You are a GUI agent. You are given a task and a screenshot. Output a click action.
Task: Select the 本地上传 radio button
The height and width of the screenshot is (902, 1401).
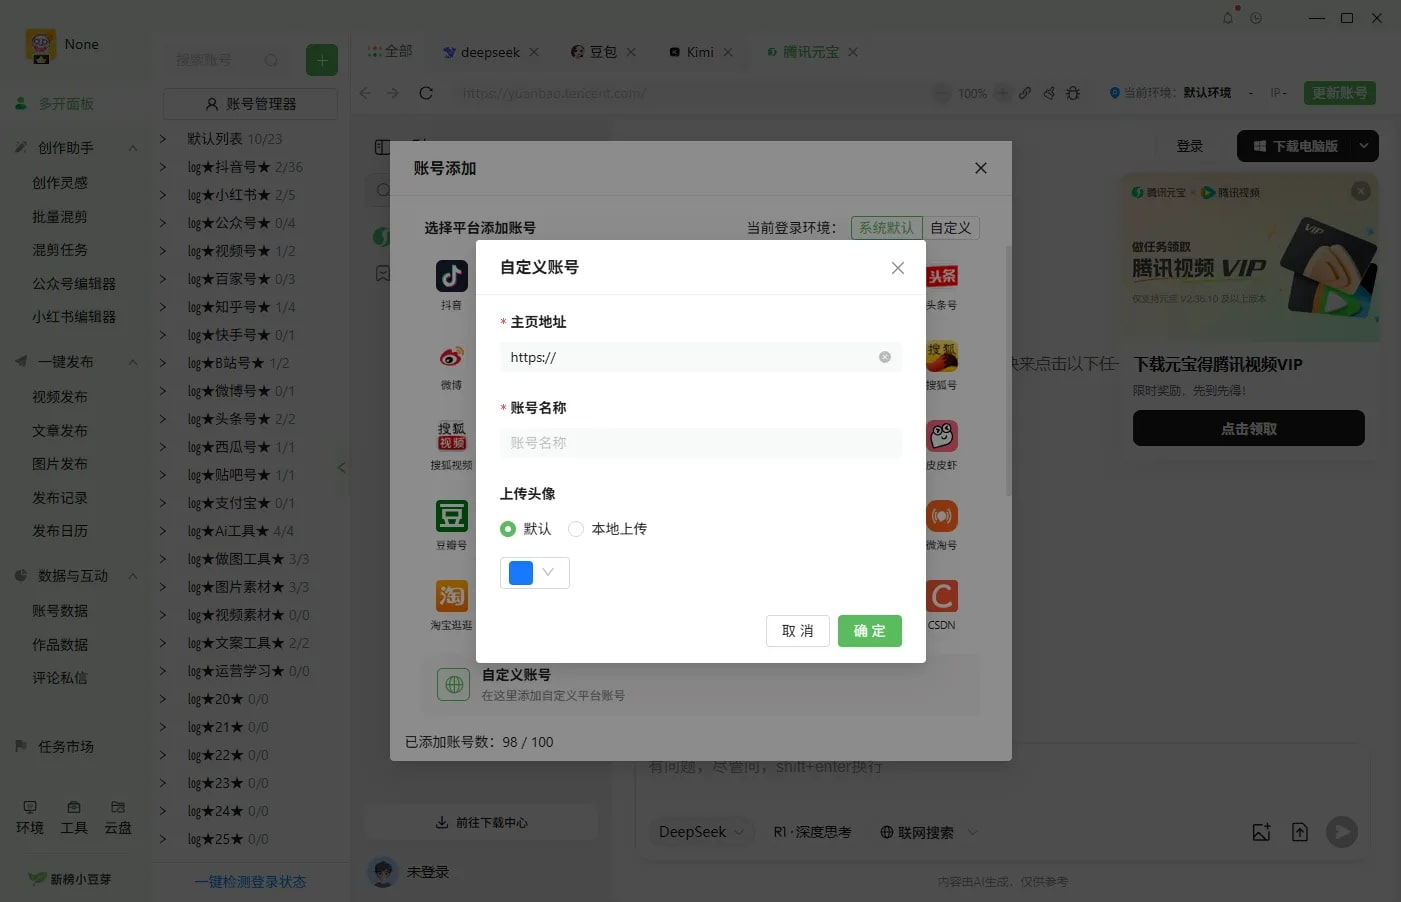click(x=576, y=528)
